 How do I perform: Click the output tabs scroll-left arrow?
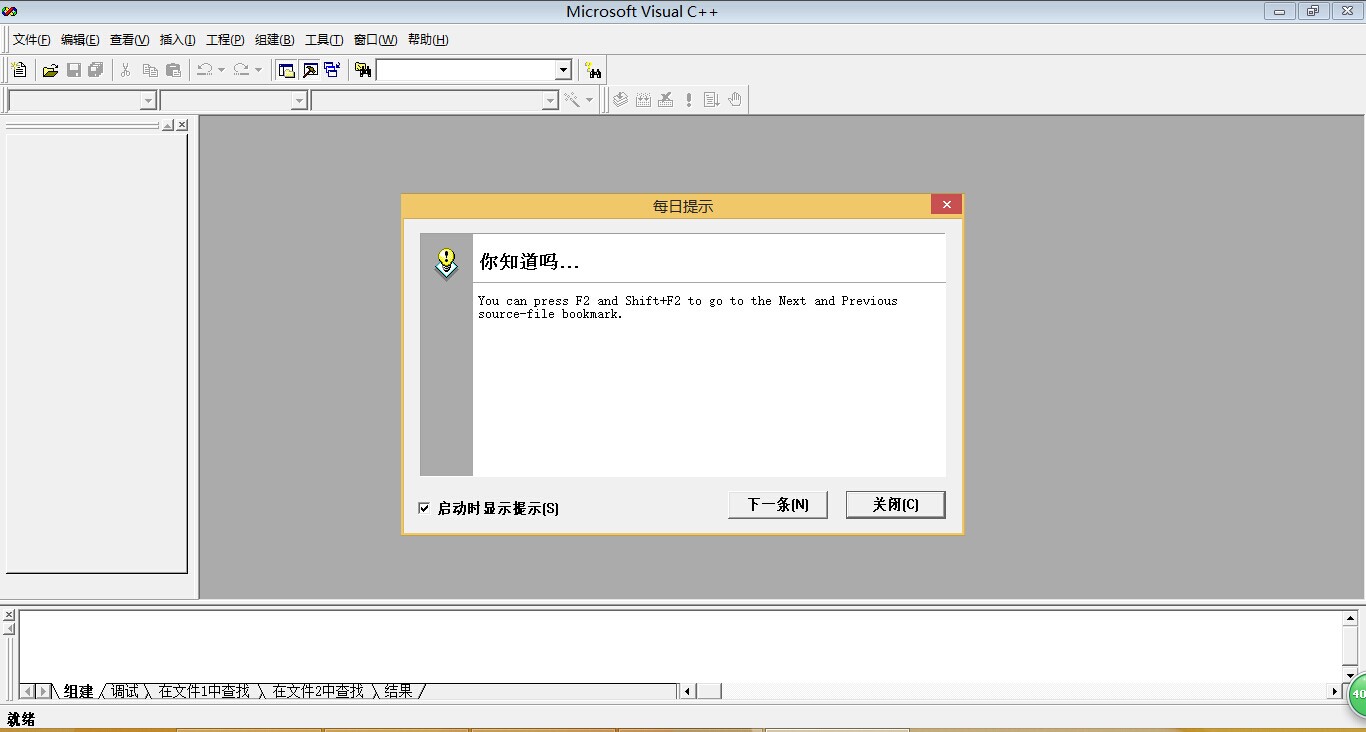point(27,691)
